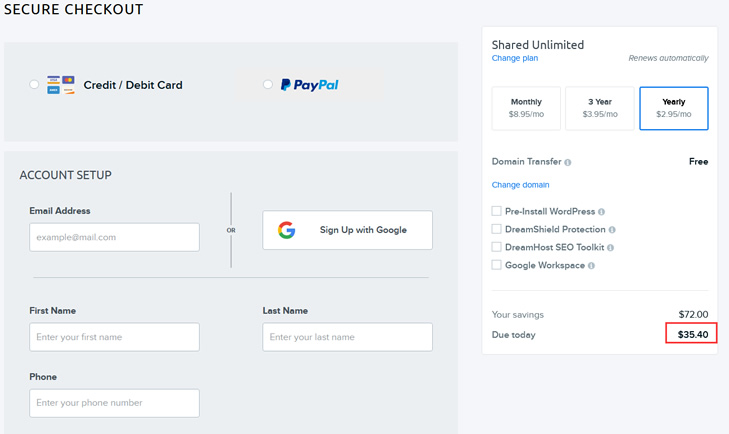Click the Google logo icon
Screen dimensions: 729x434
coord(286,230)
